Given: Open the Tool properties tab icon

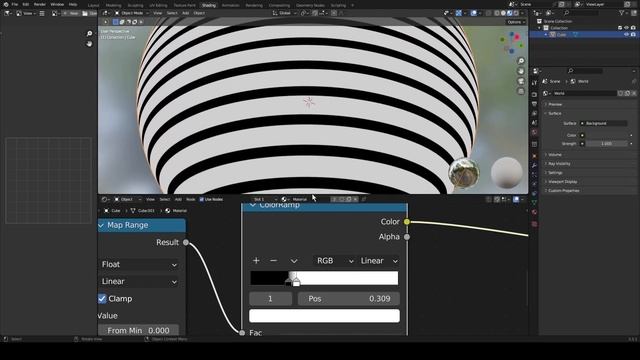Looking at the screenshot, I should (534, 83).
